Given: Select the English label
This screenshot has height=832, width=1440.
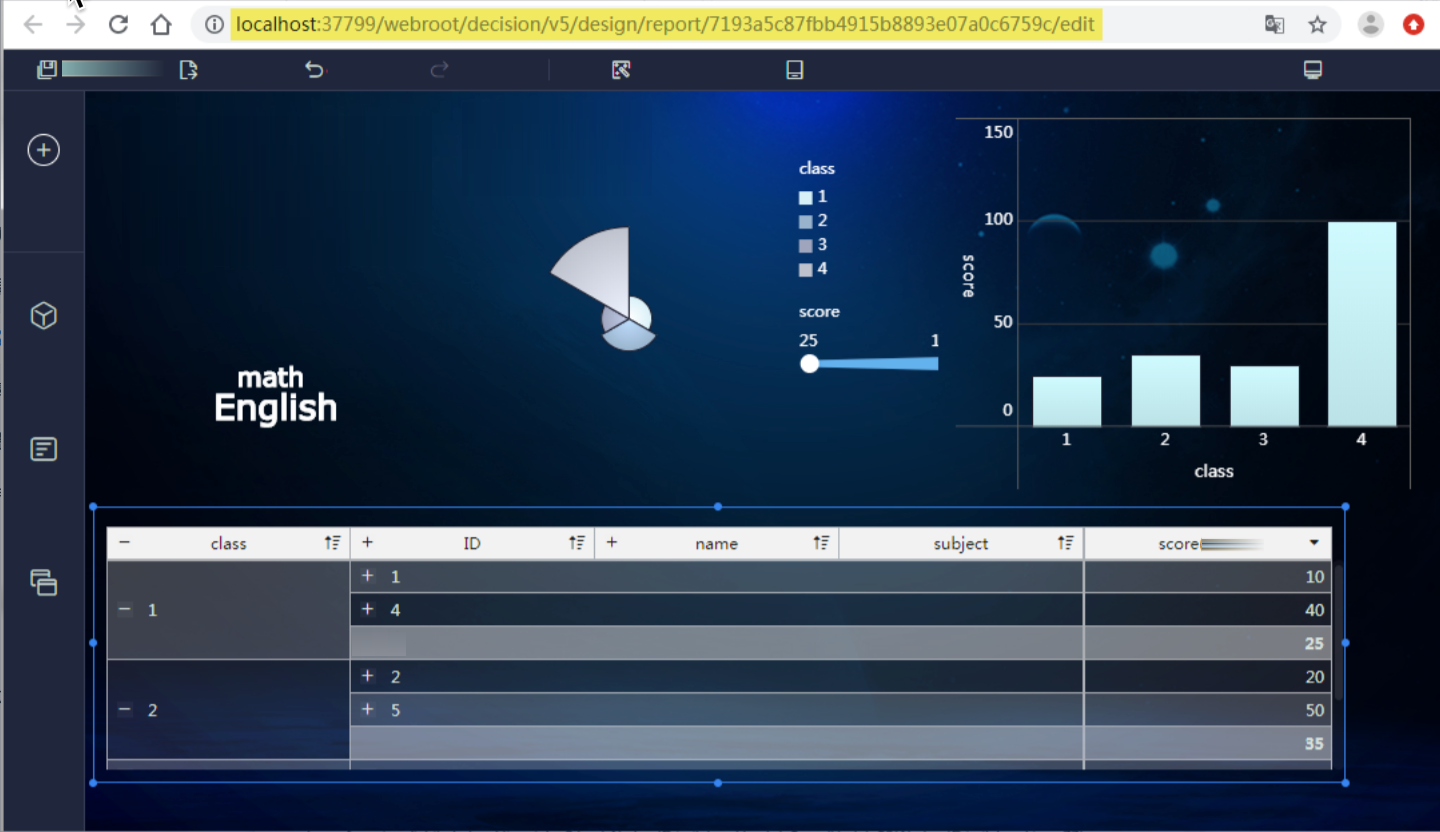Looking at the screenshot, I should tap(276, 408).
